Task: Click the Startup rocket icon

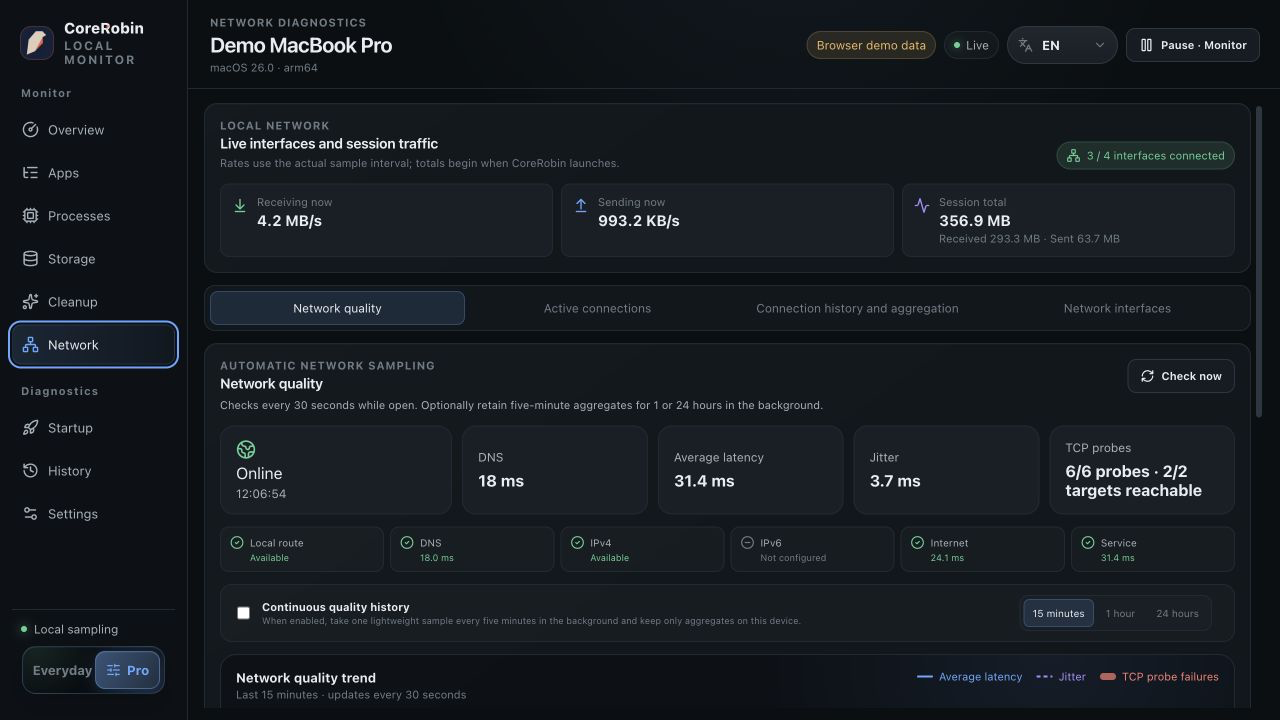Action: (x=30, y=428)
